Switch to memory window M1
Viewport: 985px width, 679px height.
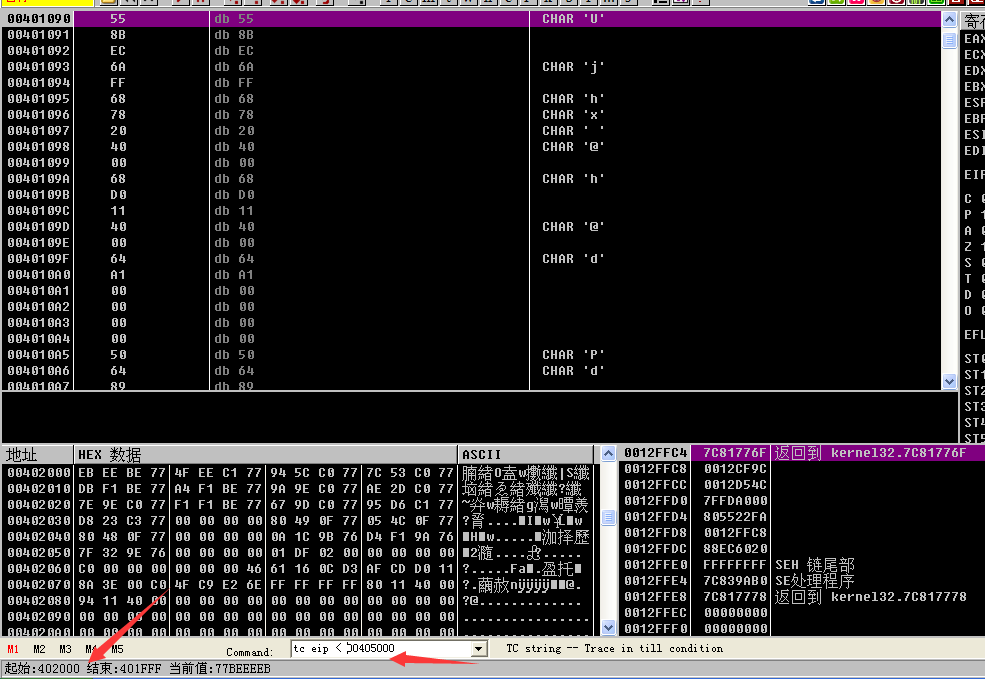coord(13,649)
